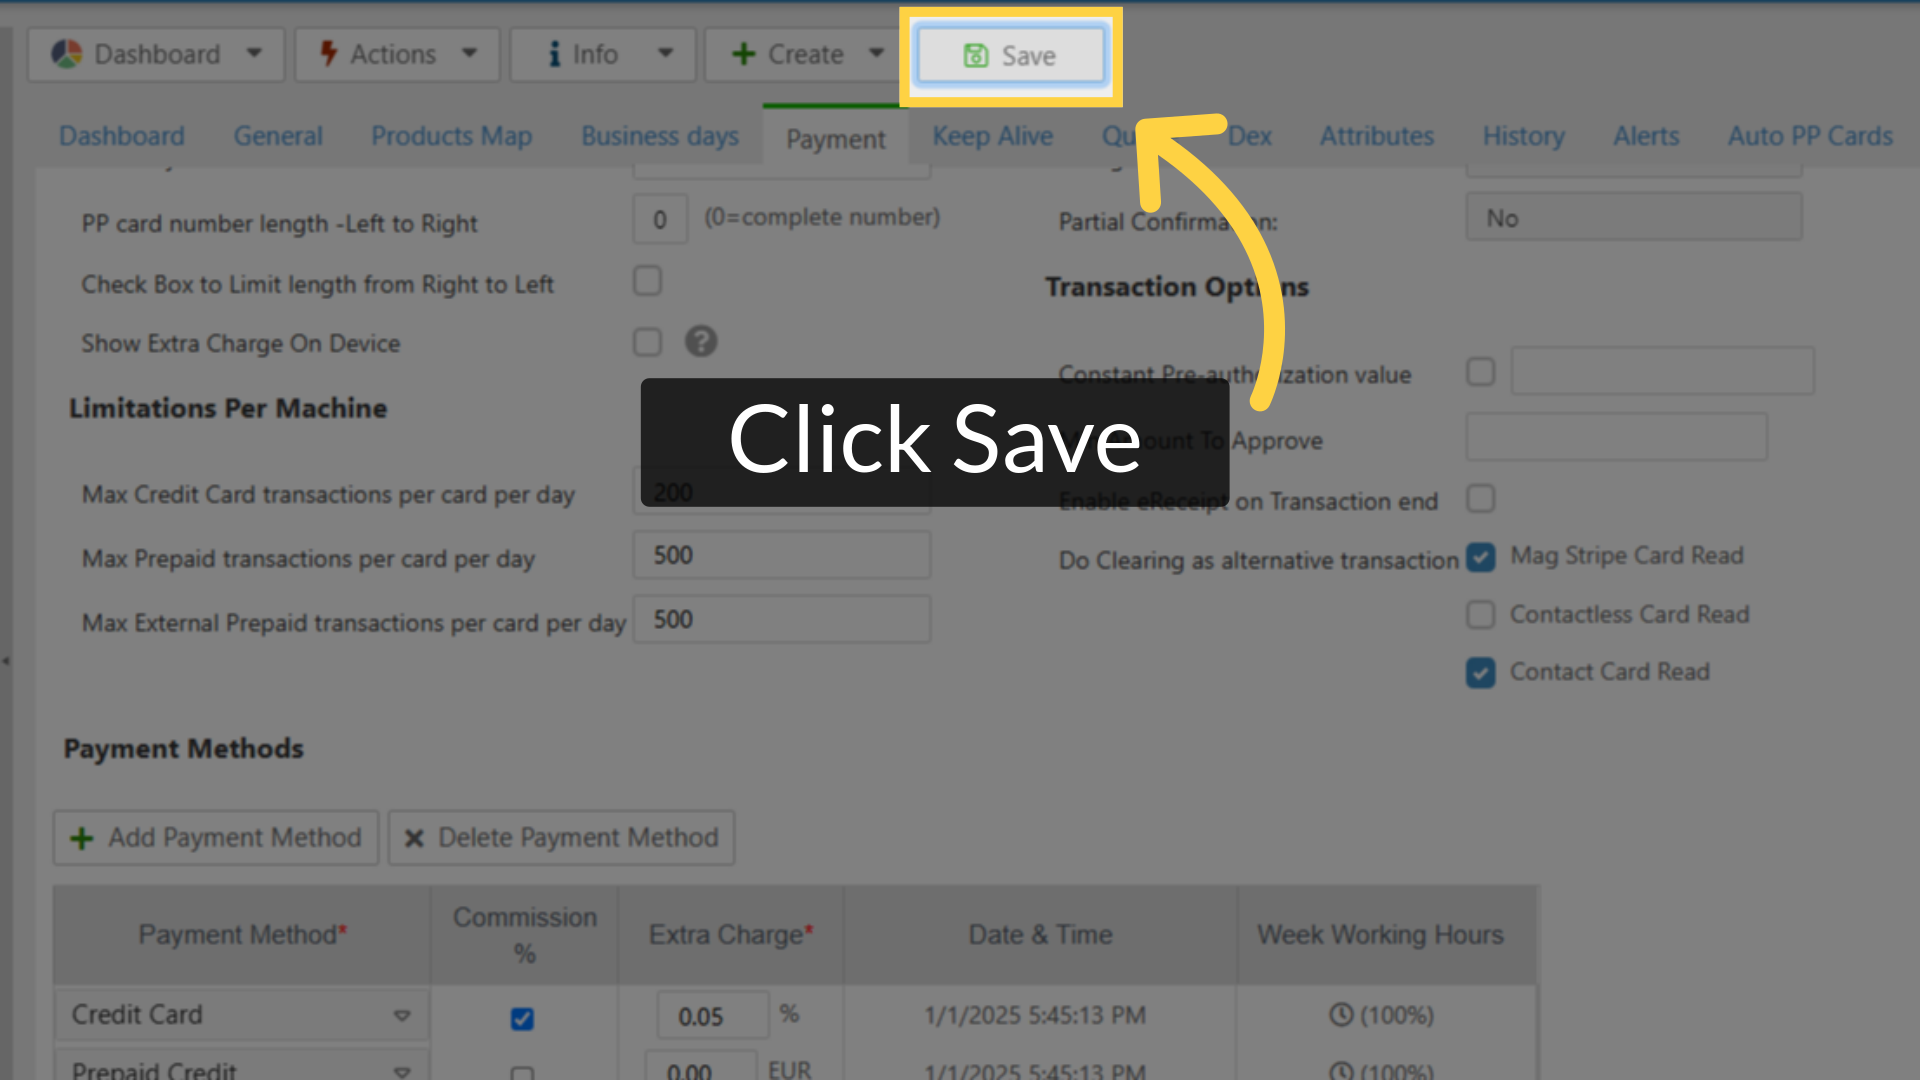Enable Contactless Card Read checkbox

point(1481,614)
